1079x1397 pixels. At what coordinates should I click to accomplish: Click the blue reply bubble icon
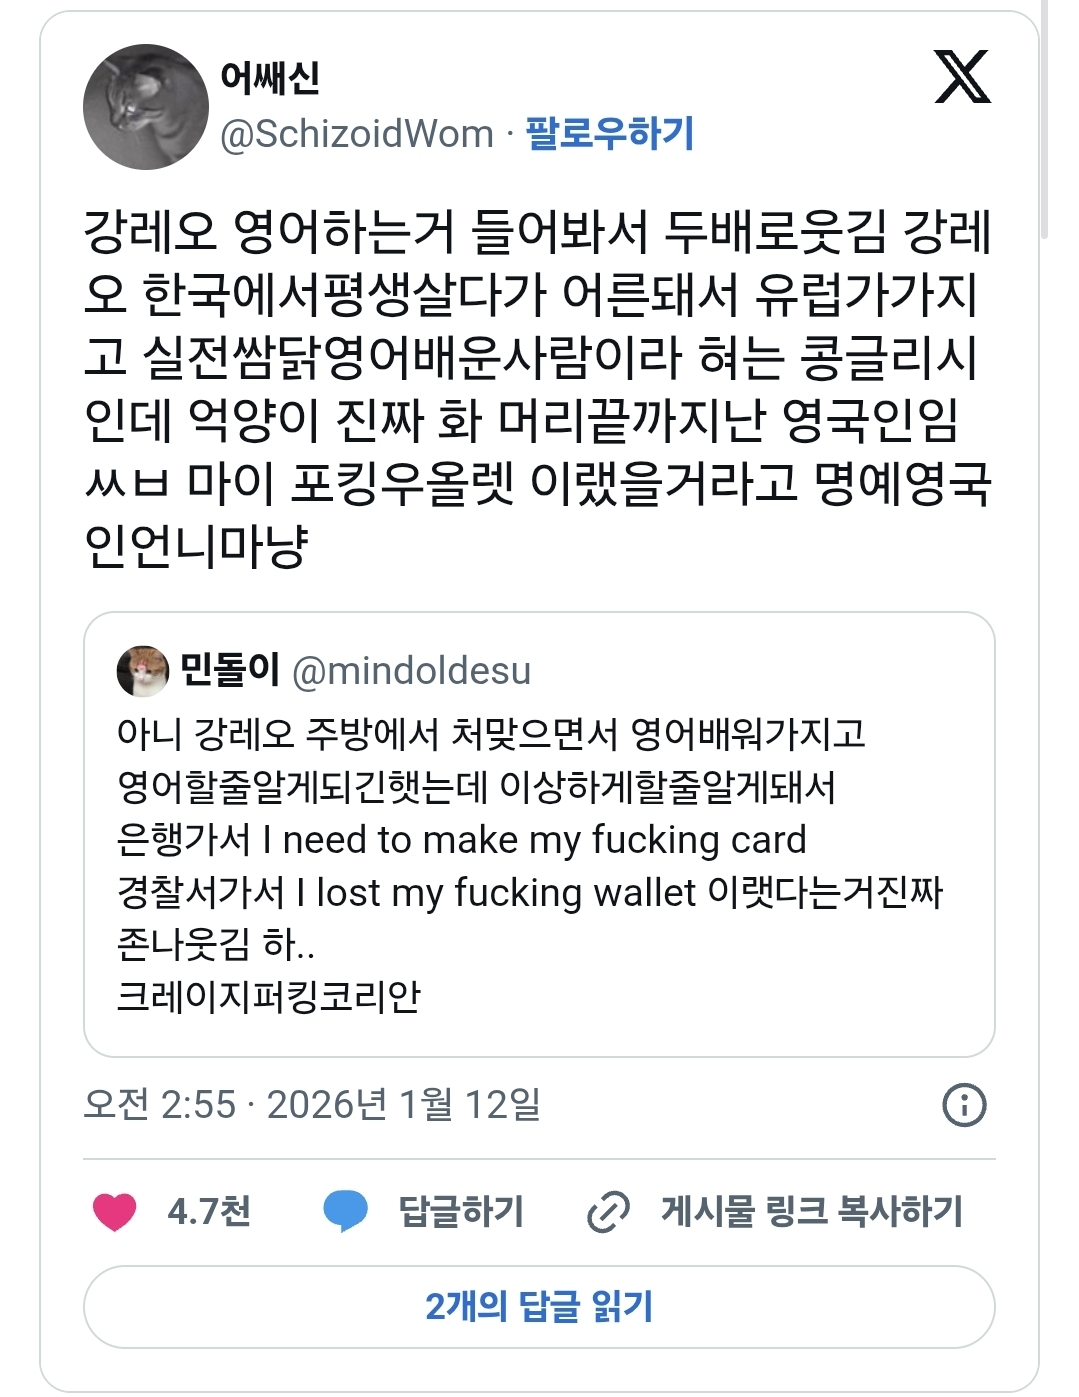tap(346, 1211)
